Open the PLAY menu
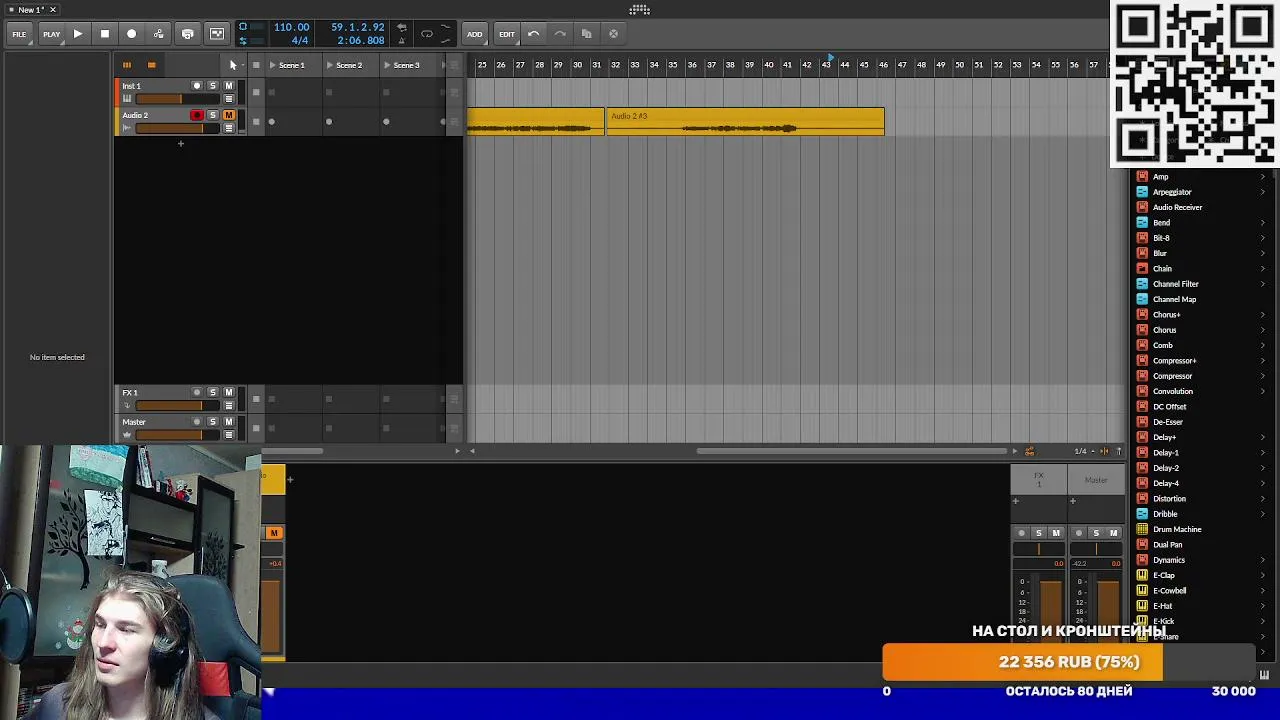This screenshot has height=720, width=1280. [51, 34]
